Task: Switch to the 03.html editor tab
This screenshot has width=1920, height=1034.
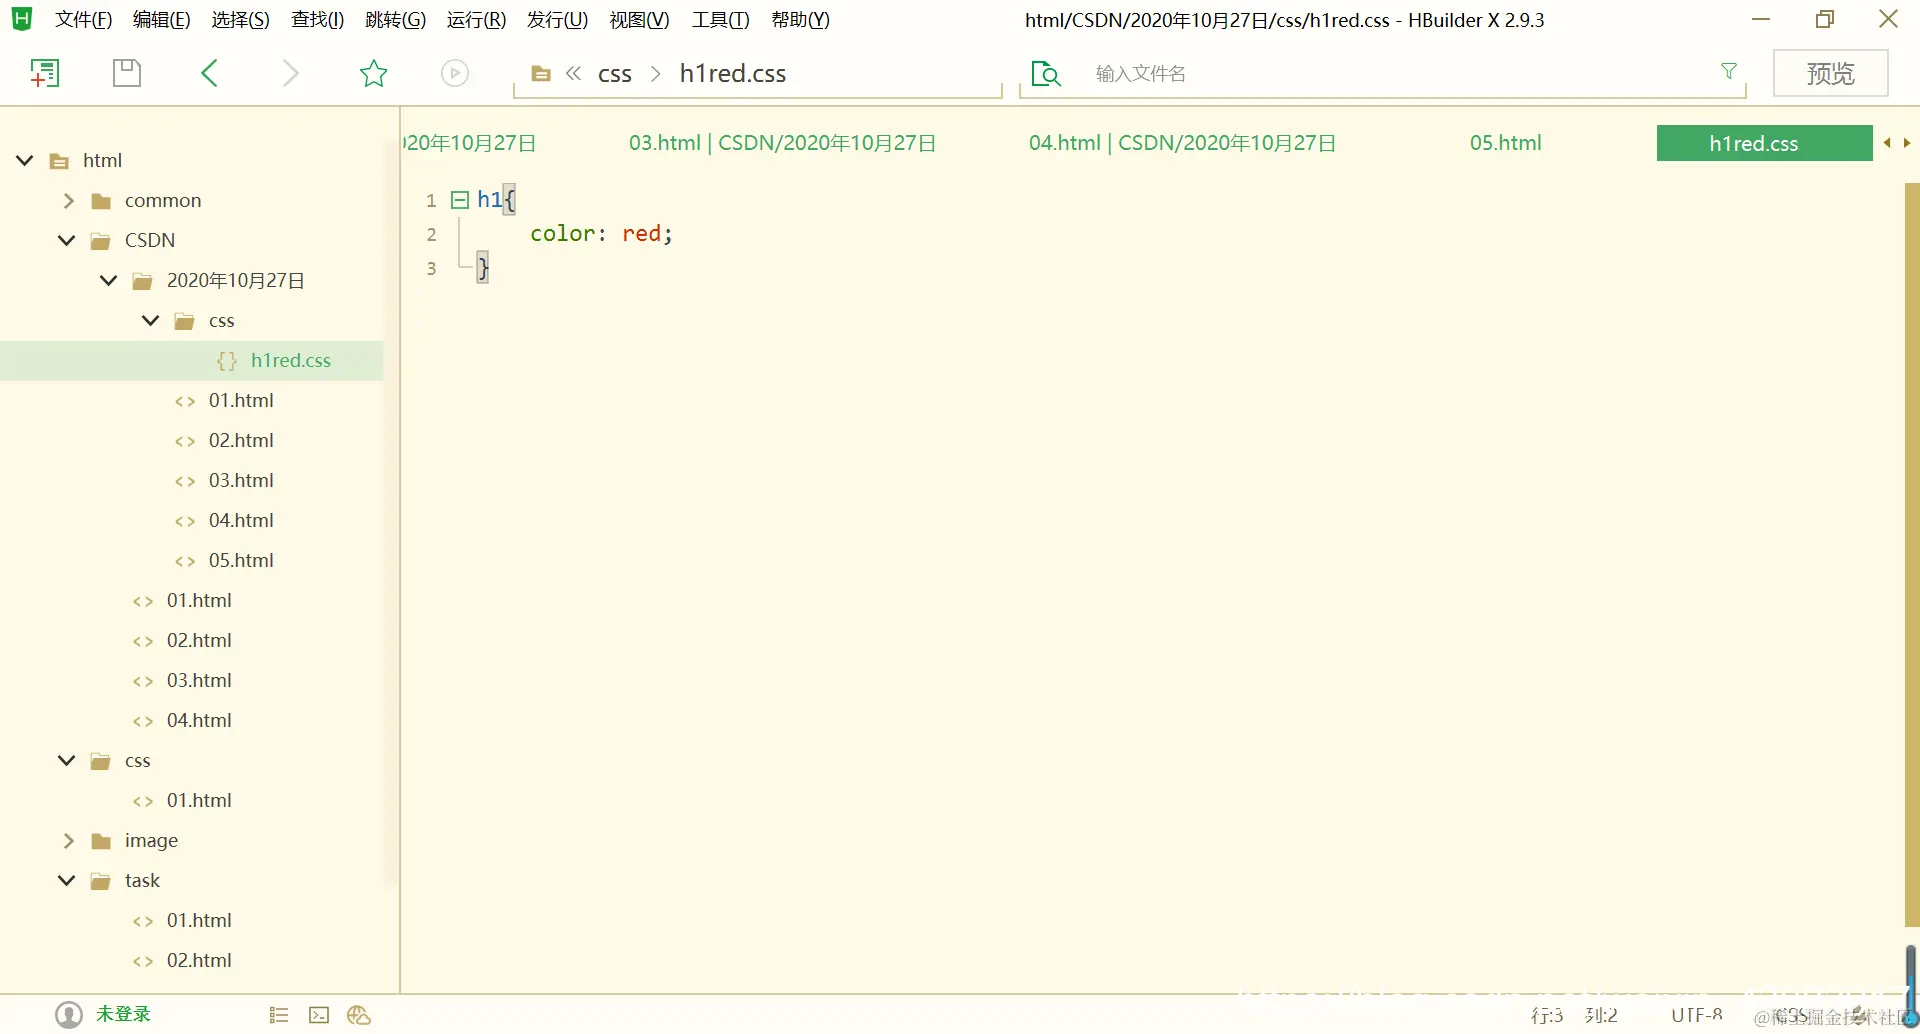Action: coord(782,143)
